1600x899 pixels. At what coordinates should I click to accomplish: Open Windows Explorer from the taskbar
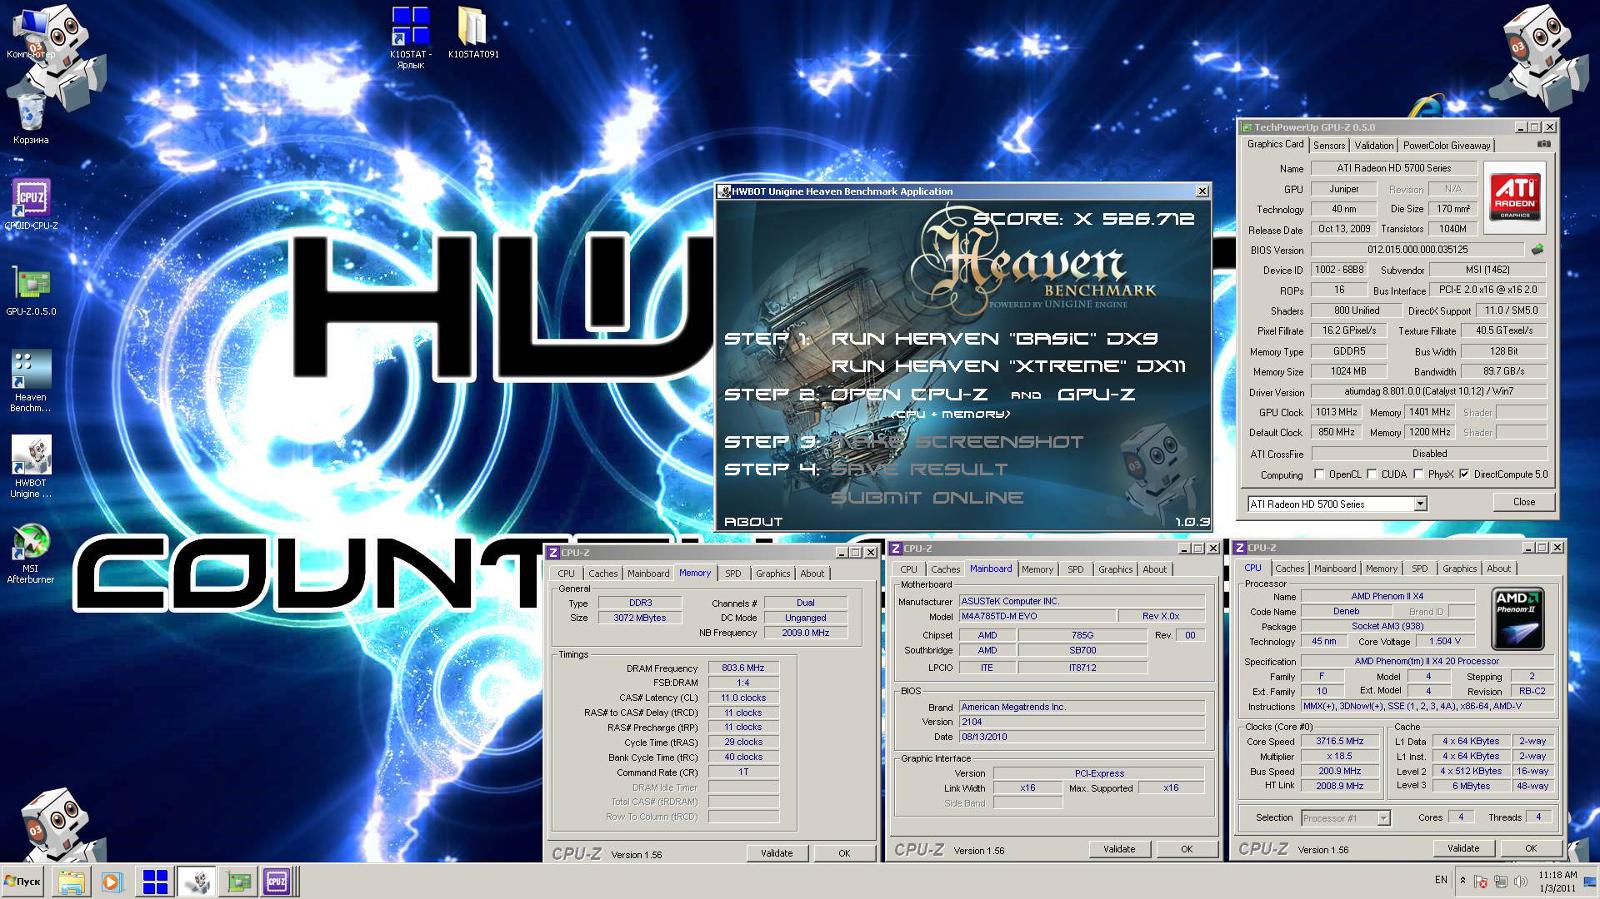pyautogui.click(x=71, y=881)
